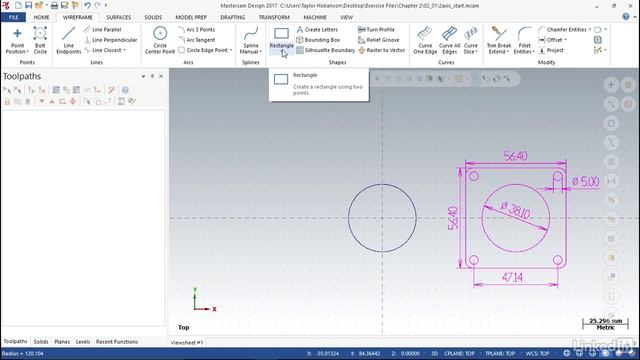
Task: Select the Arc Tangent command
Action: [x=197, y=40]
